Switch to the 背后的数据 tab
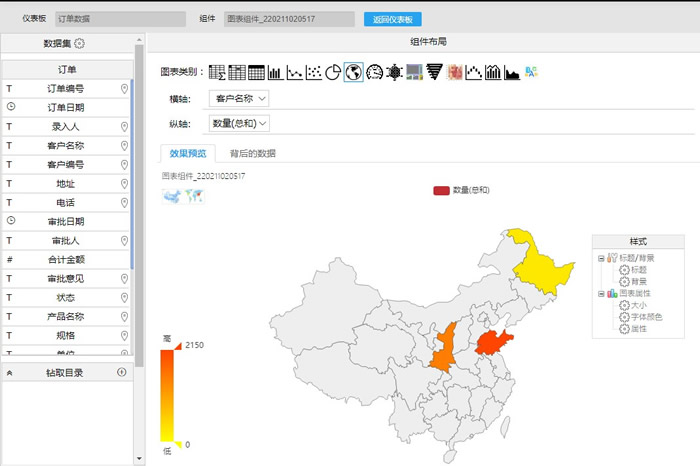This screenshot has width=700, height=466. pos(252,153)
